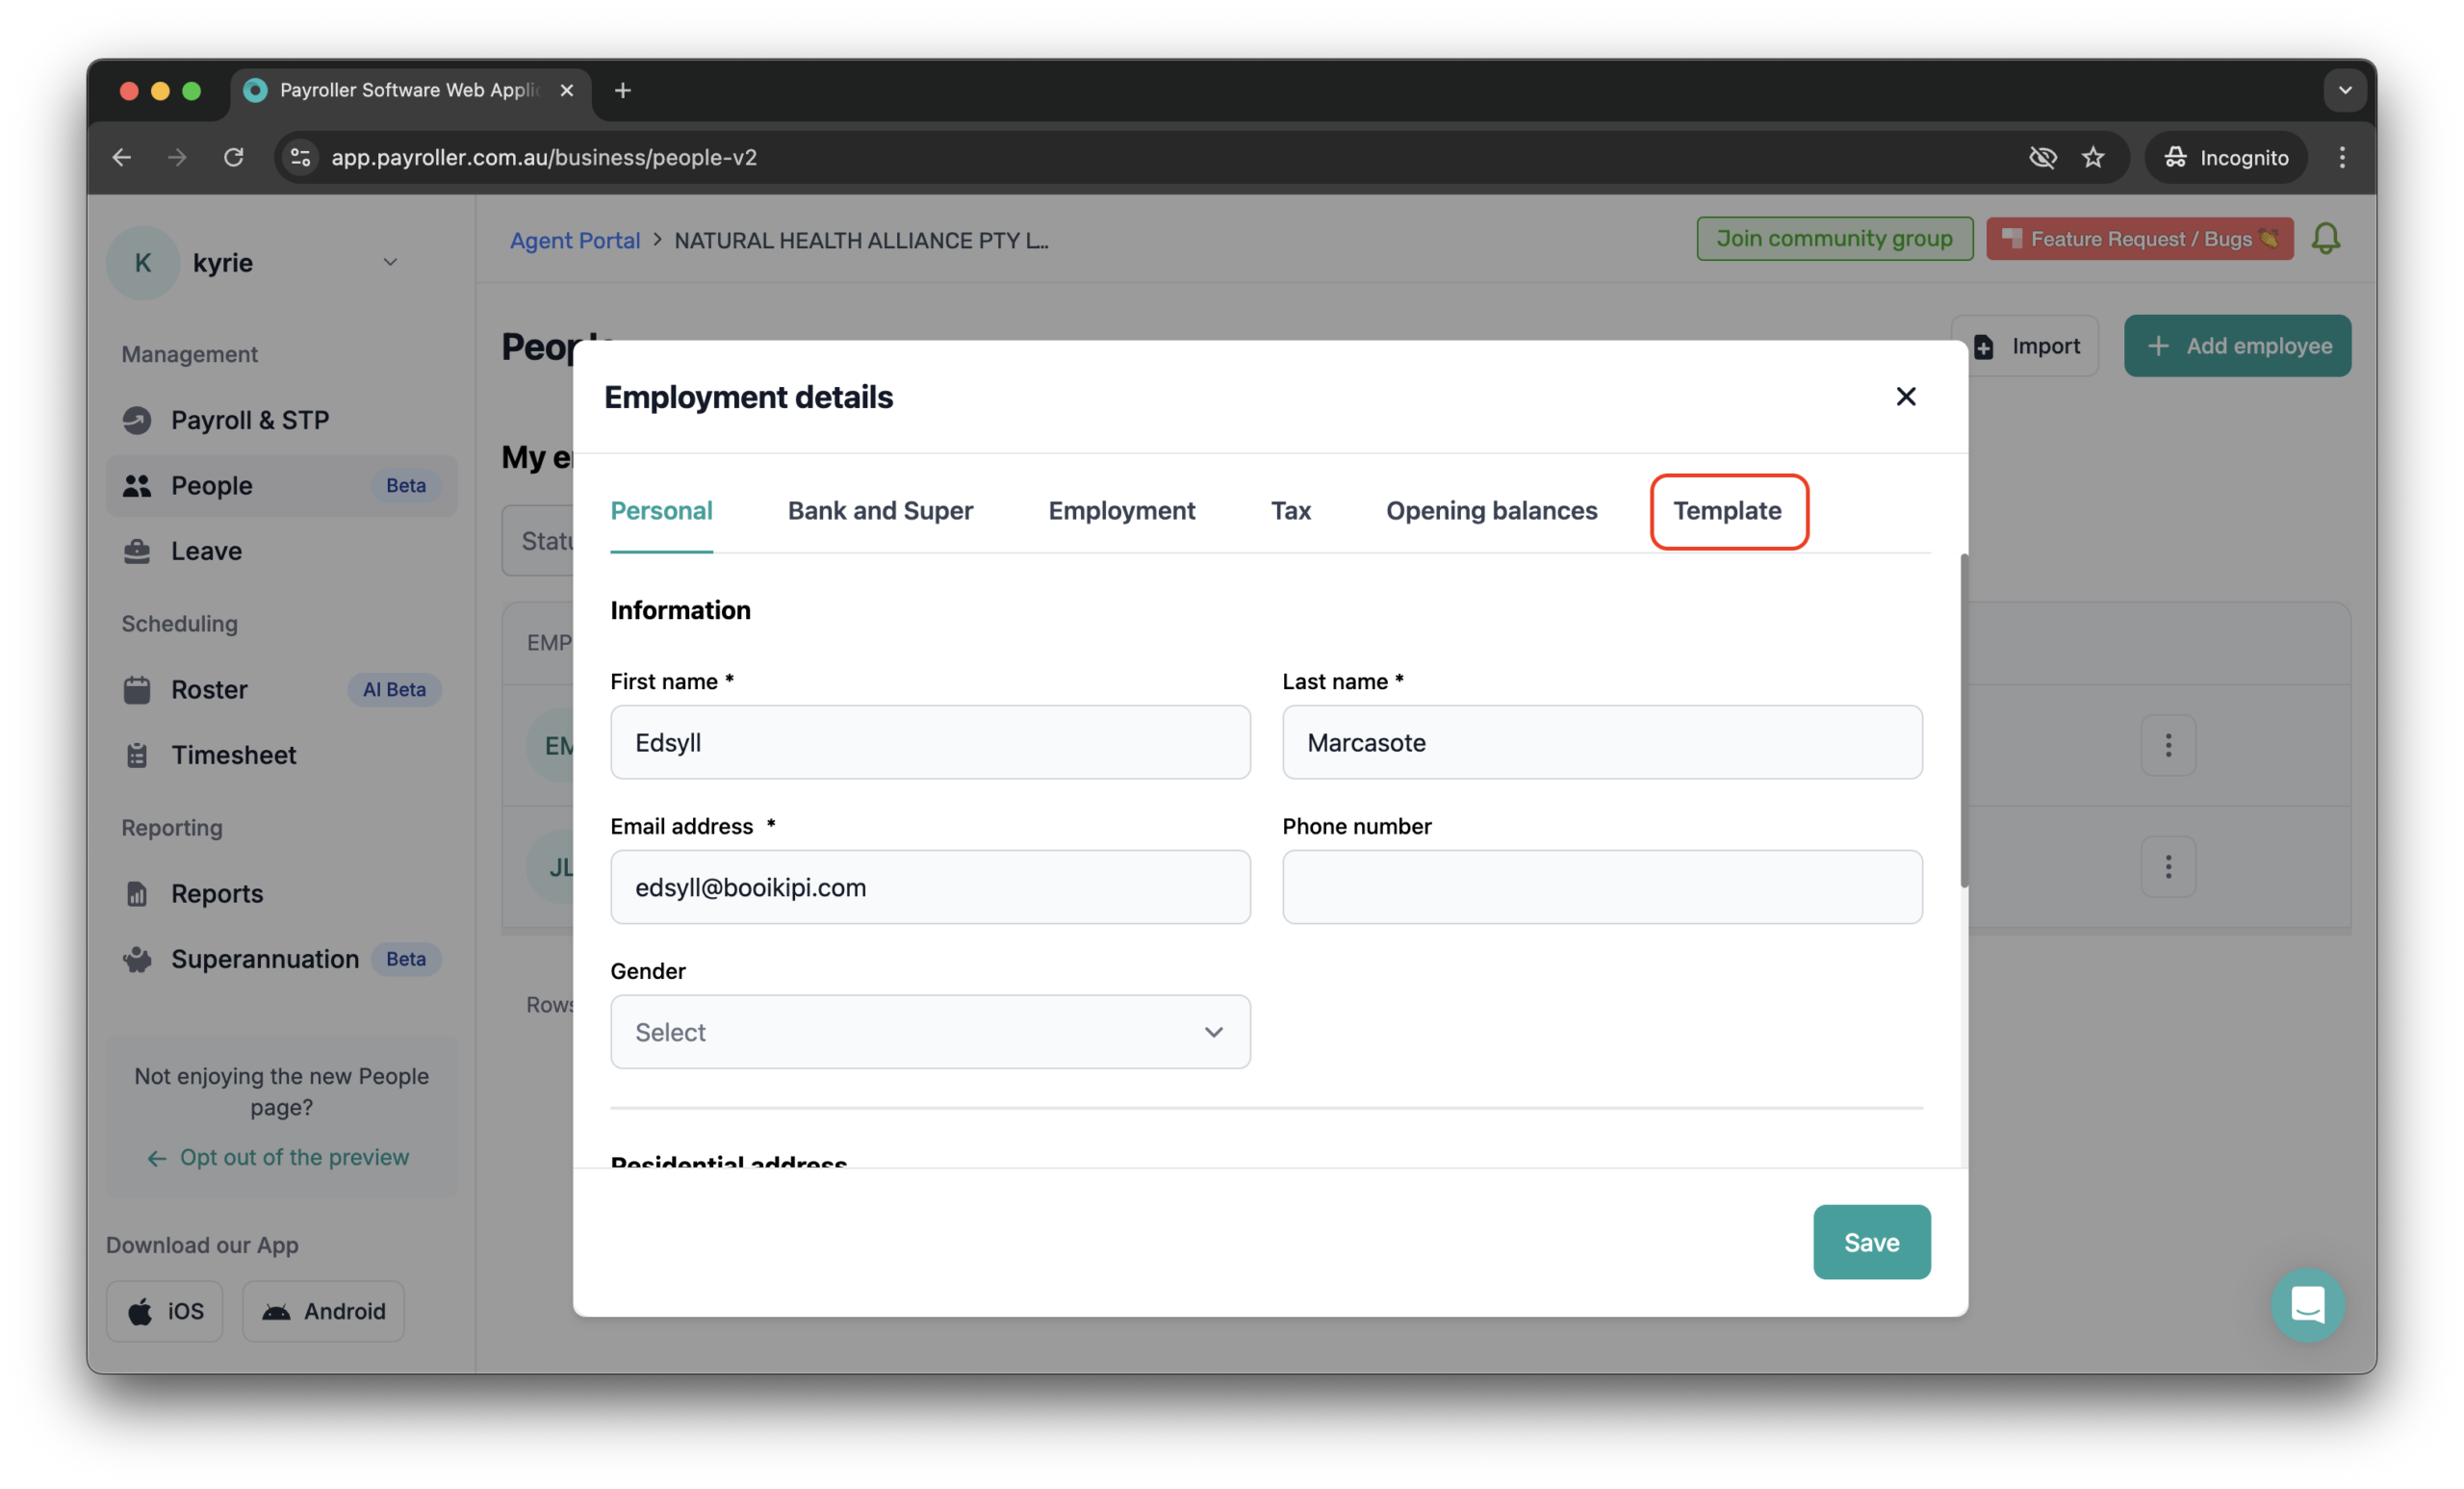Click the iOS app download button

[x=165, y=1310]
